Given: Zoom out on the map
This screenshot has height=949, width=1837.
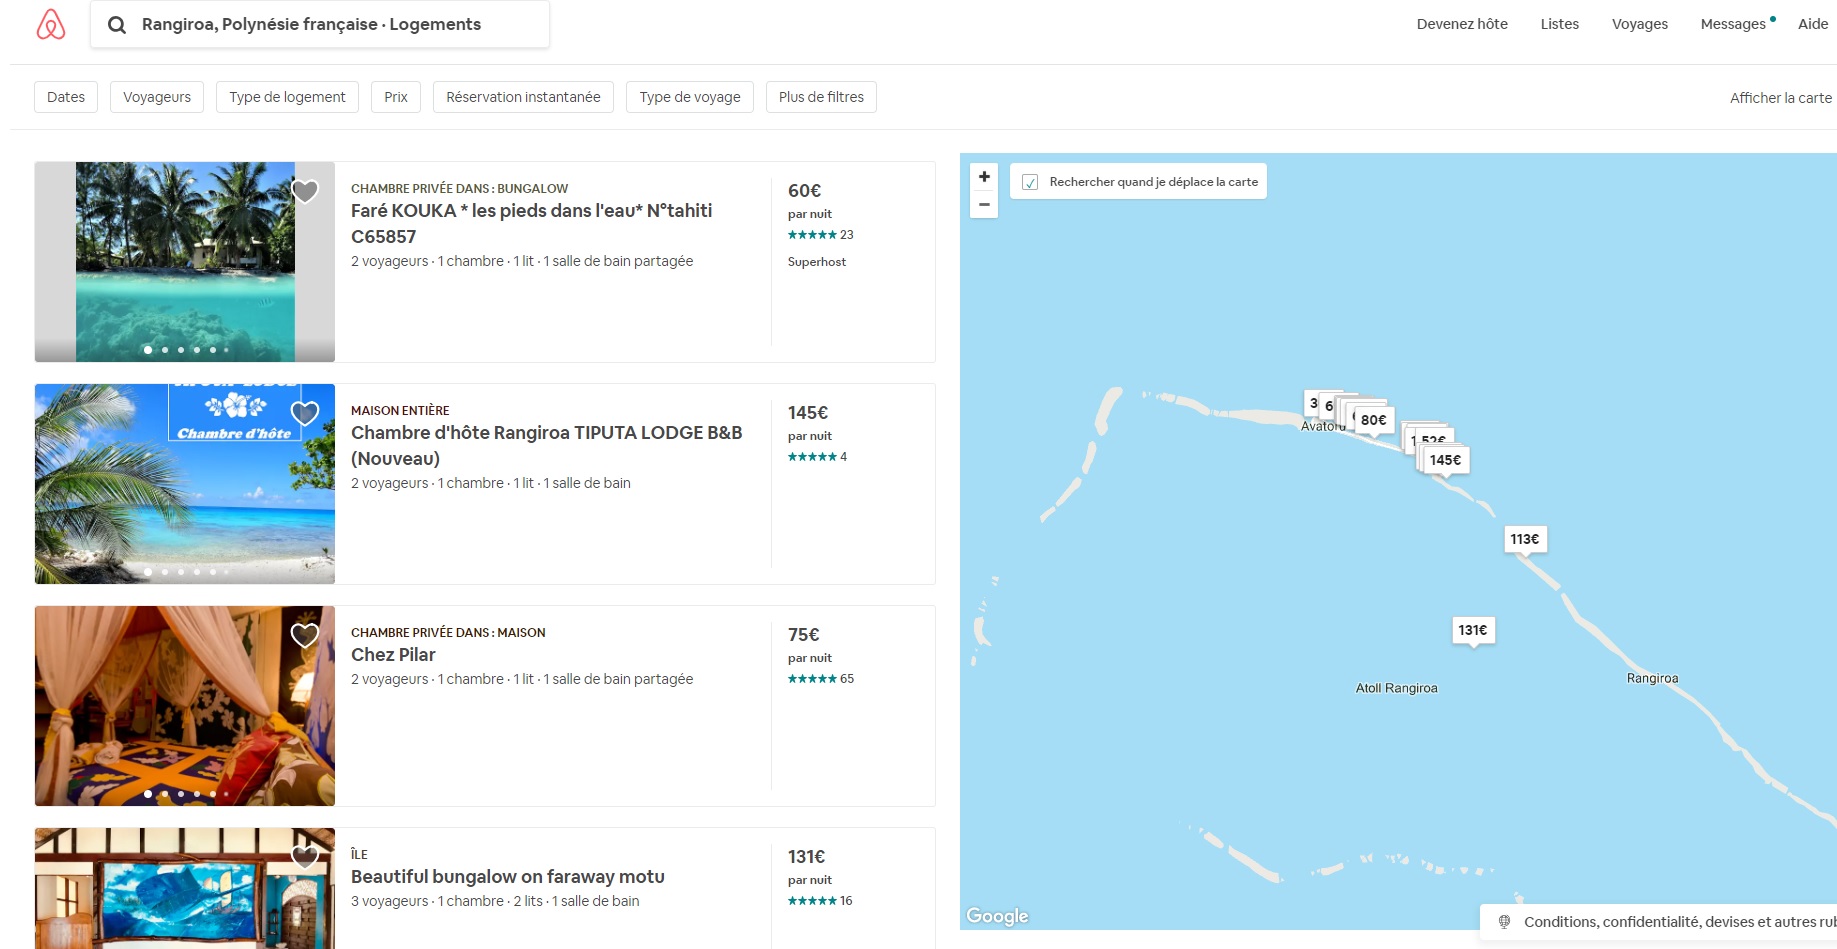Looking at the screenshot, I should coord(984,204).
